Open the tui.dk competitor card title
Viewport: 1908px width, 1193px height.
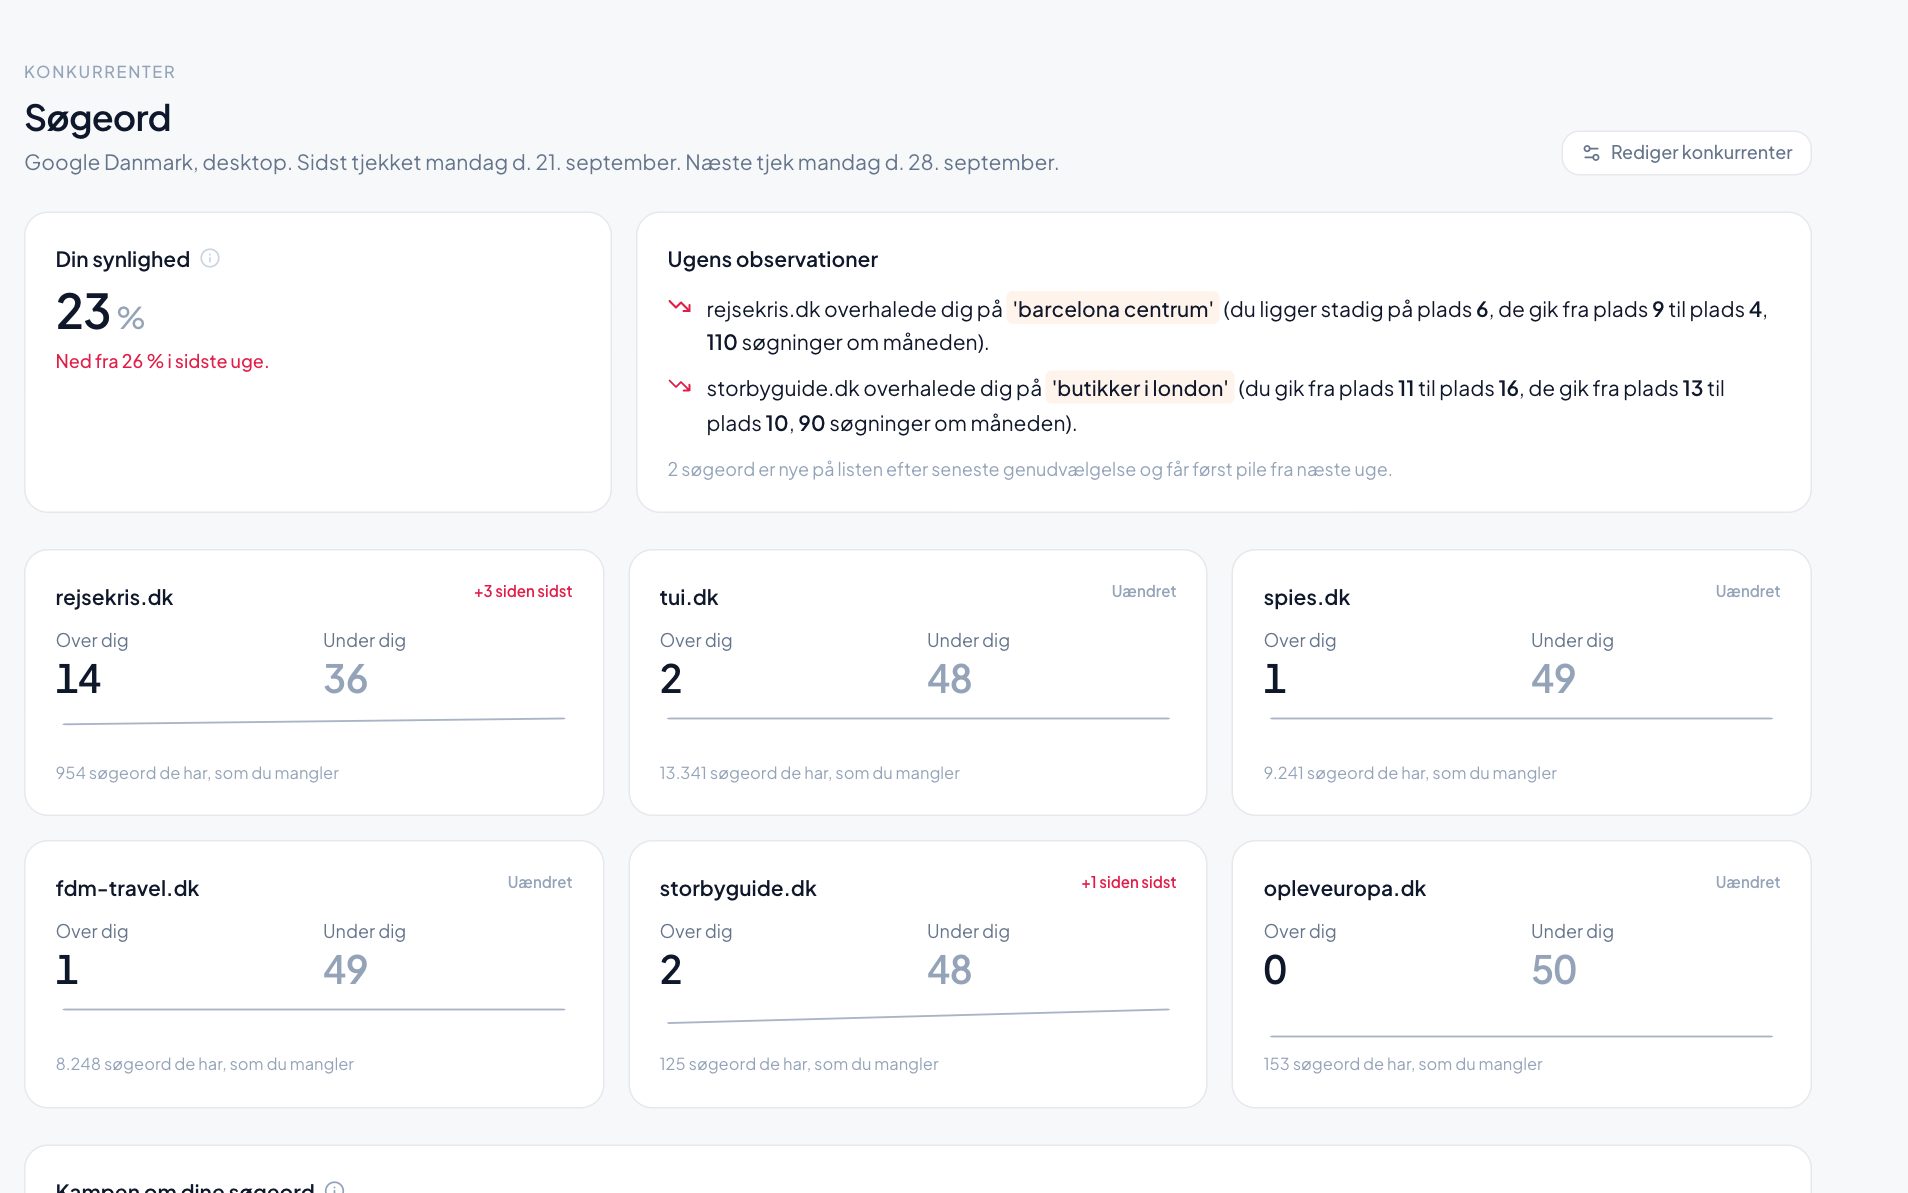[x=689, y=597]
